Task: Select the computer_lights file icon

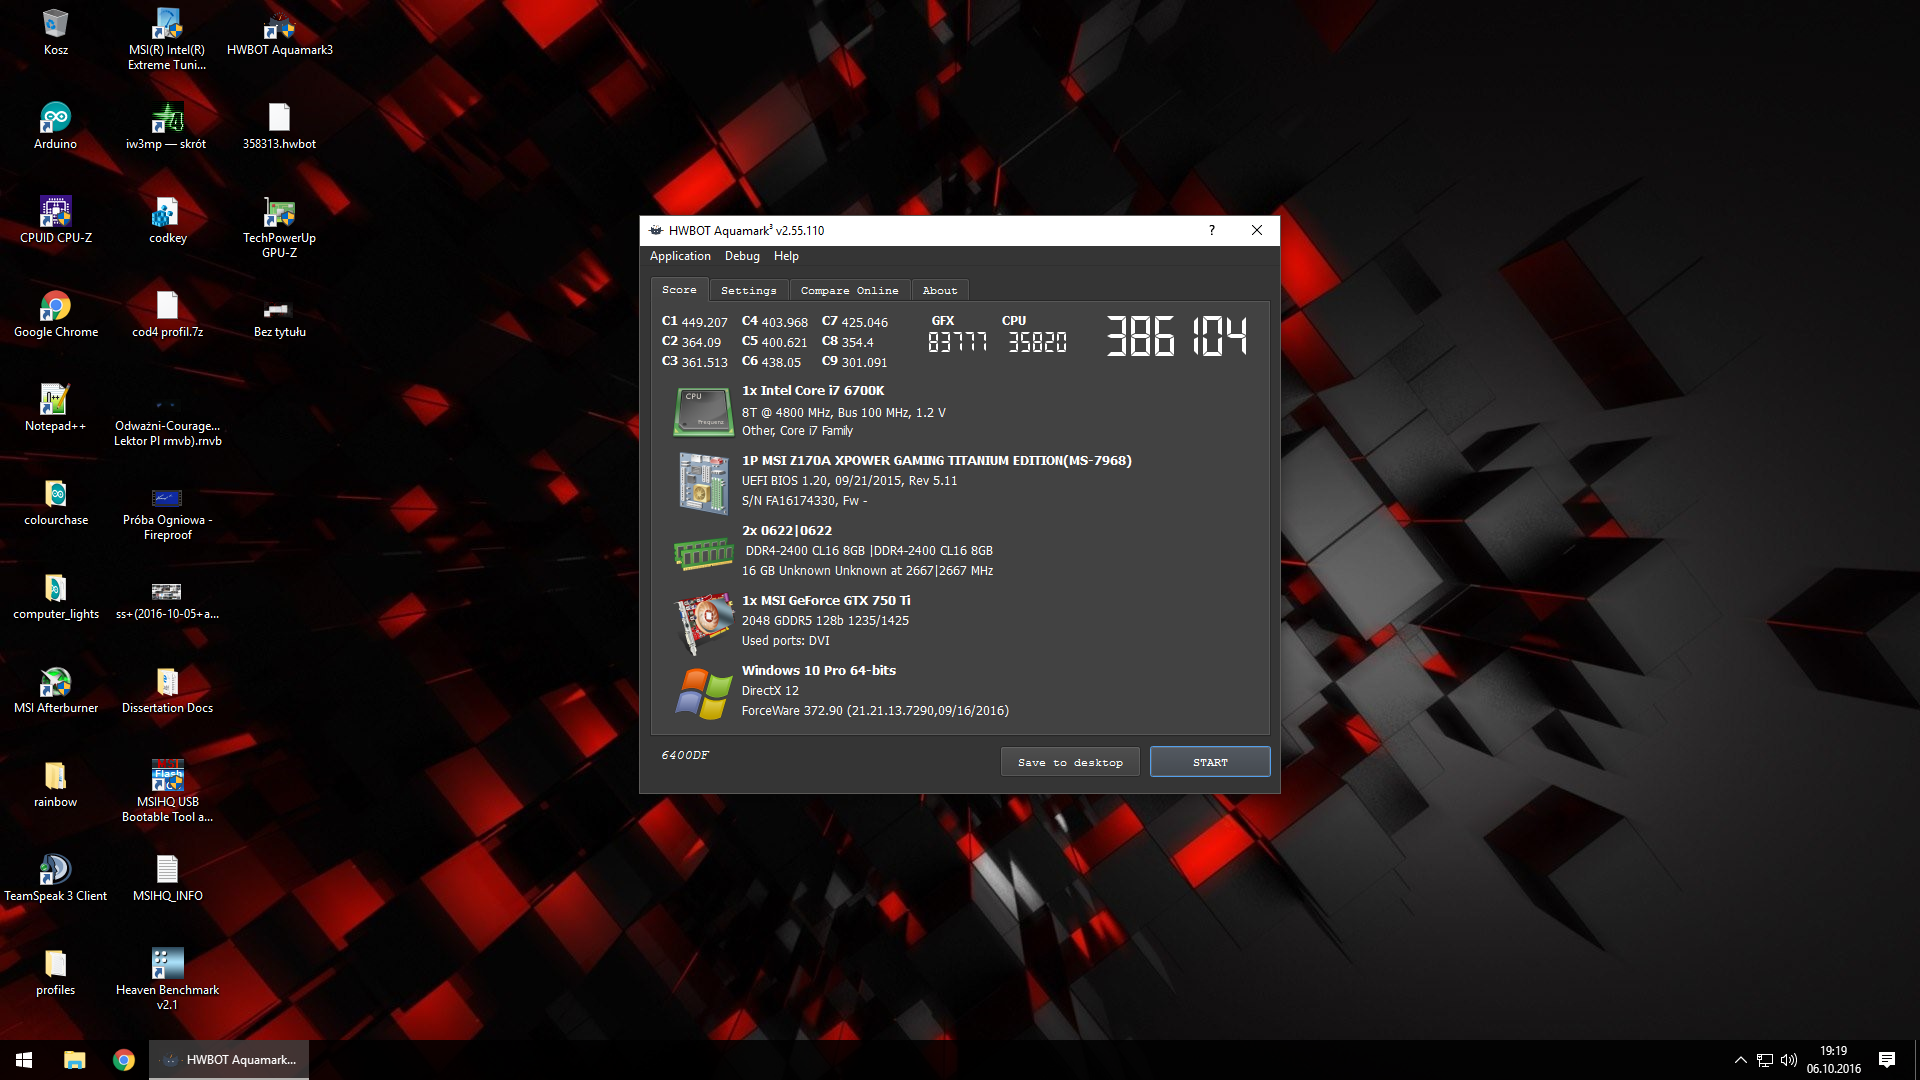Action: tap(56, 596)
